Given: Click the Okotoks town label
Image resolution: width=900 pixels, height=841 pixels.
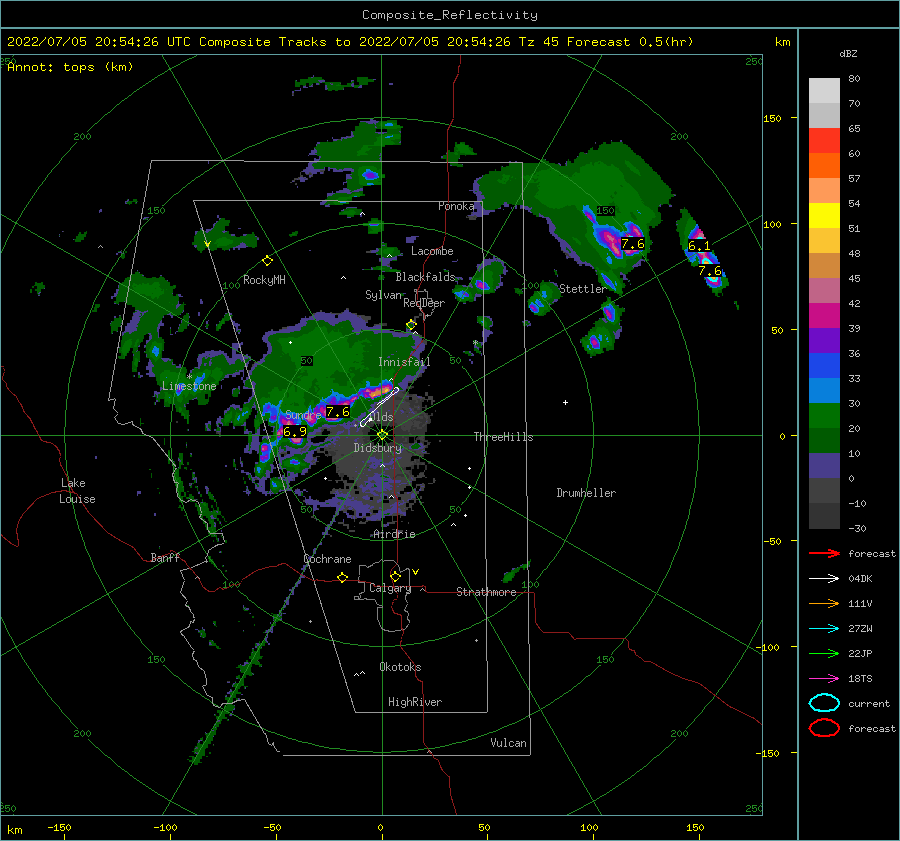Looking at the screenshot, I should point(400,667).
